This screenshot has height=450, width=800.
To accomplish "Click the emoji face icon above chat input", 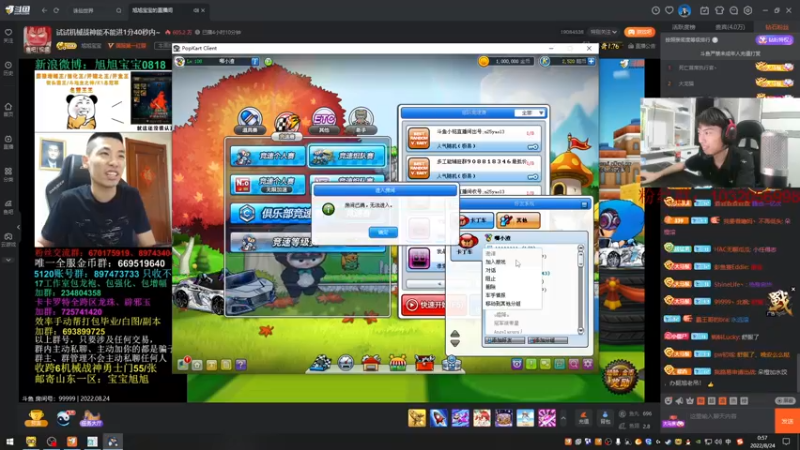I will pos(668,401).
